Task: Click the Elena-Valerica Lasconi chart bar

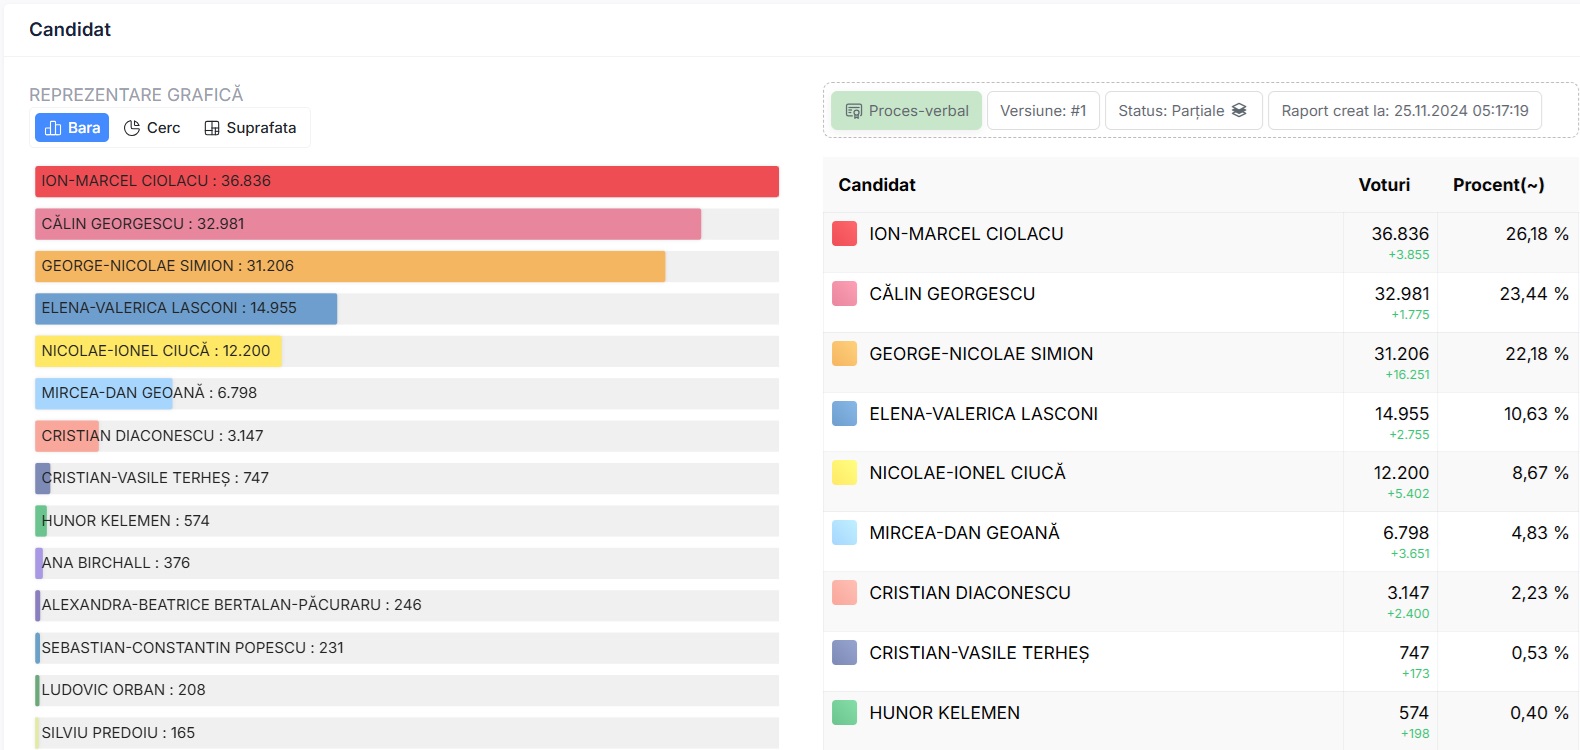Action: click(x=185, y=308)
